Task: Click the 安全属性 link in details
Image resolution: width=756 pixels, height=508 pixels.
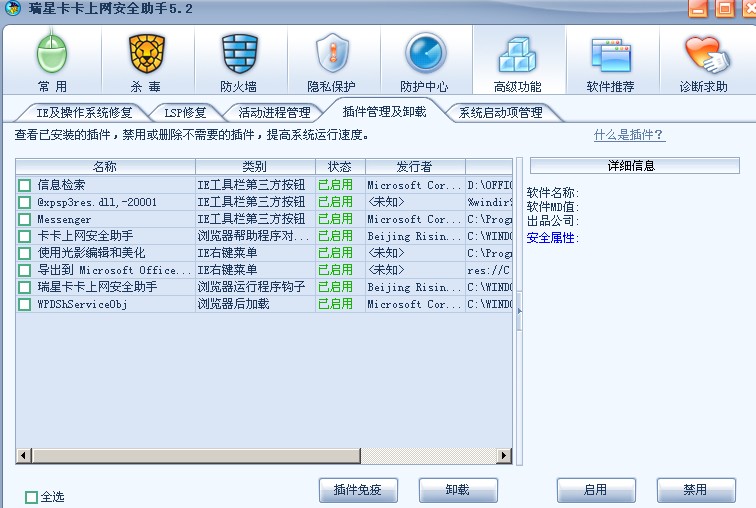Action: click(x=551, y=238)
